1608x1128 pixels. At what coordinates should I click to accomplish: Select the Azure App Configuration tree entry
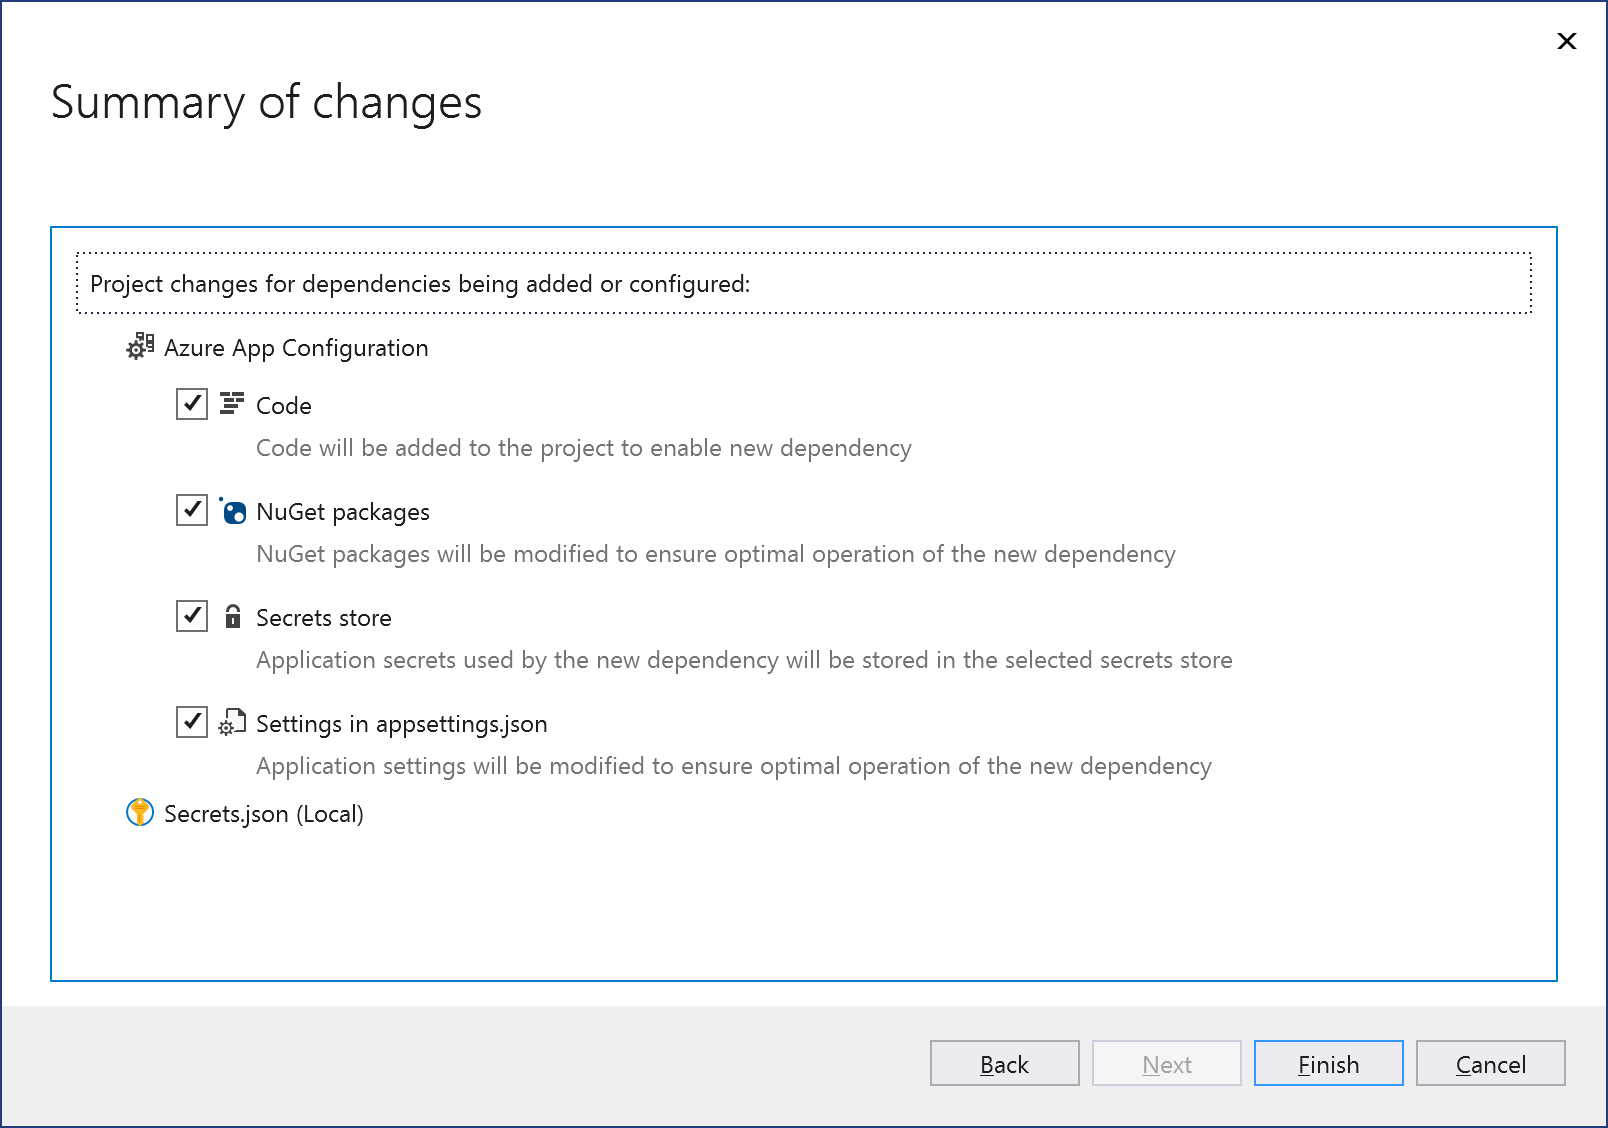coord(296,348)
